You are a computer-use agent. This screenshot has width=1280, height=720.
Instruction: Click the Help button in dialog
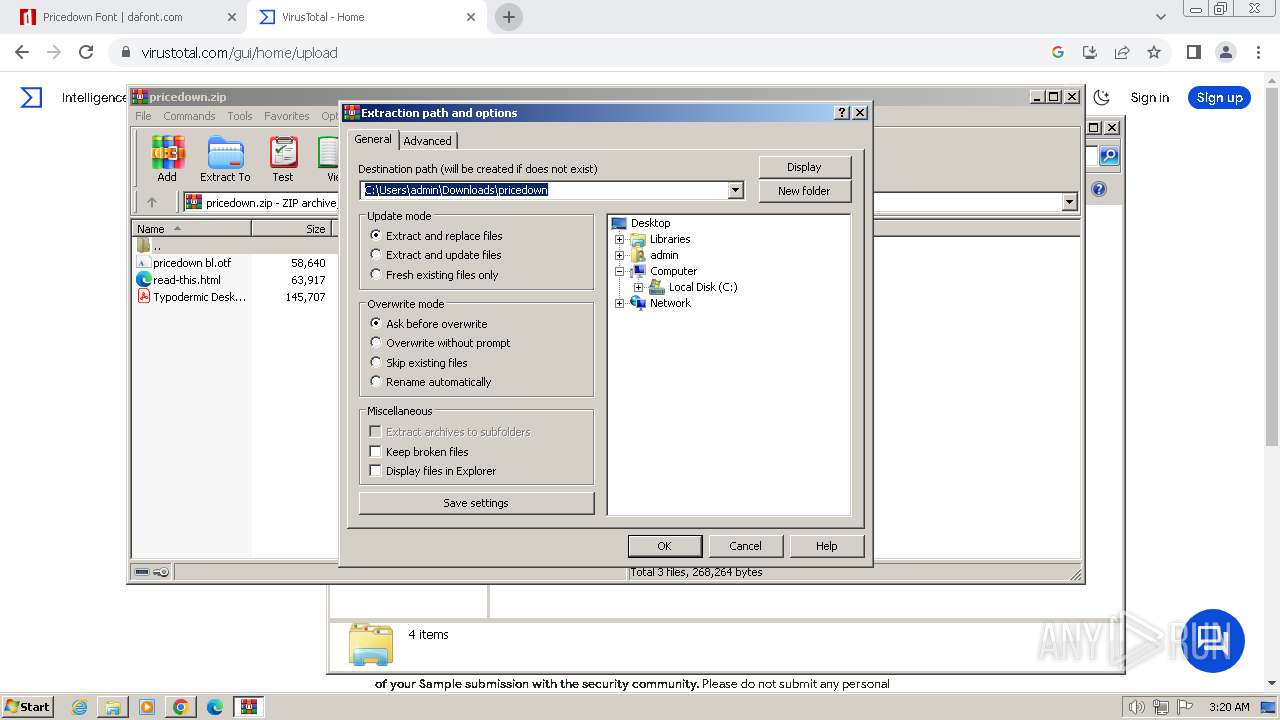click(826, 546)
